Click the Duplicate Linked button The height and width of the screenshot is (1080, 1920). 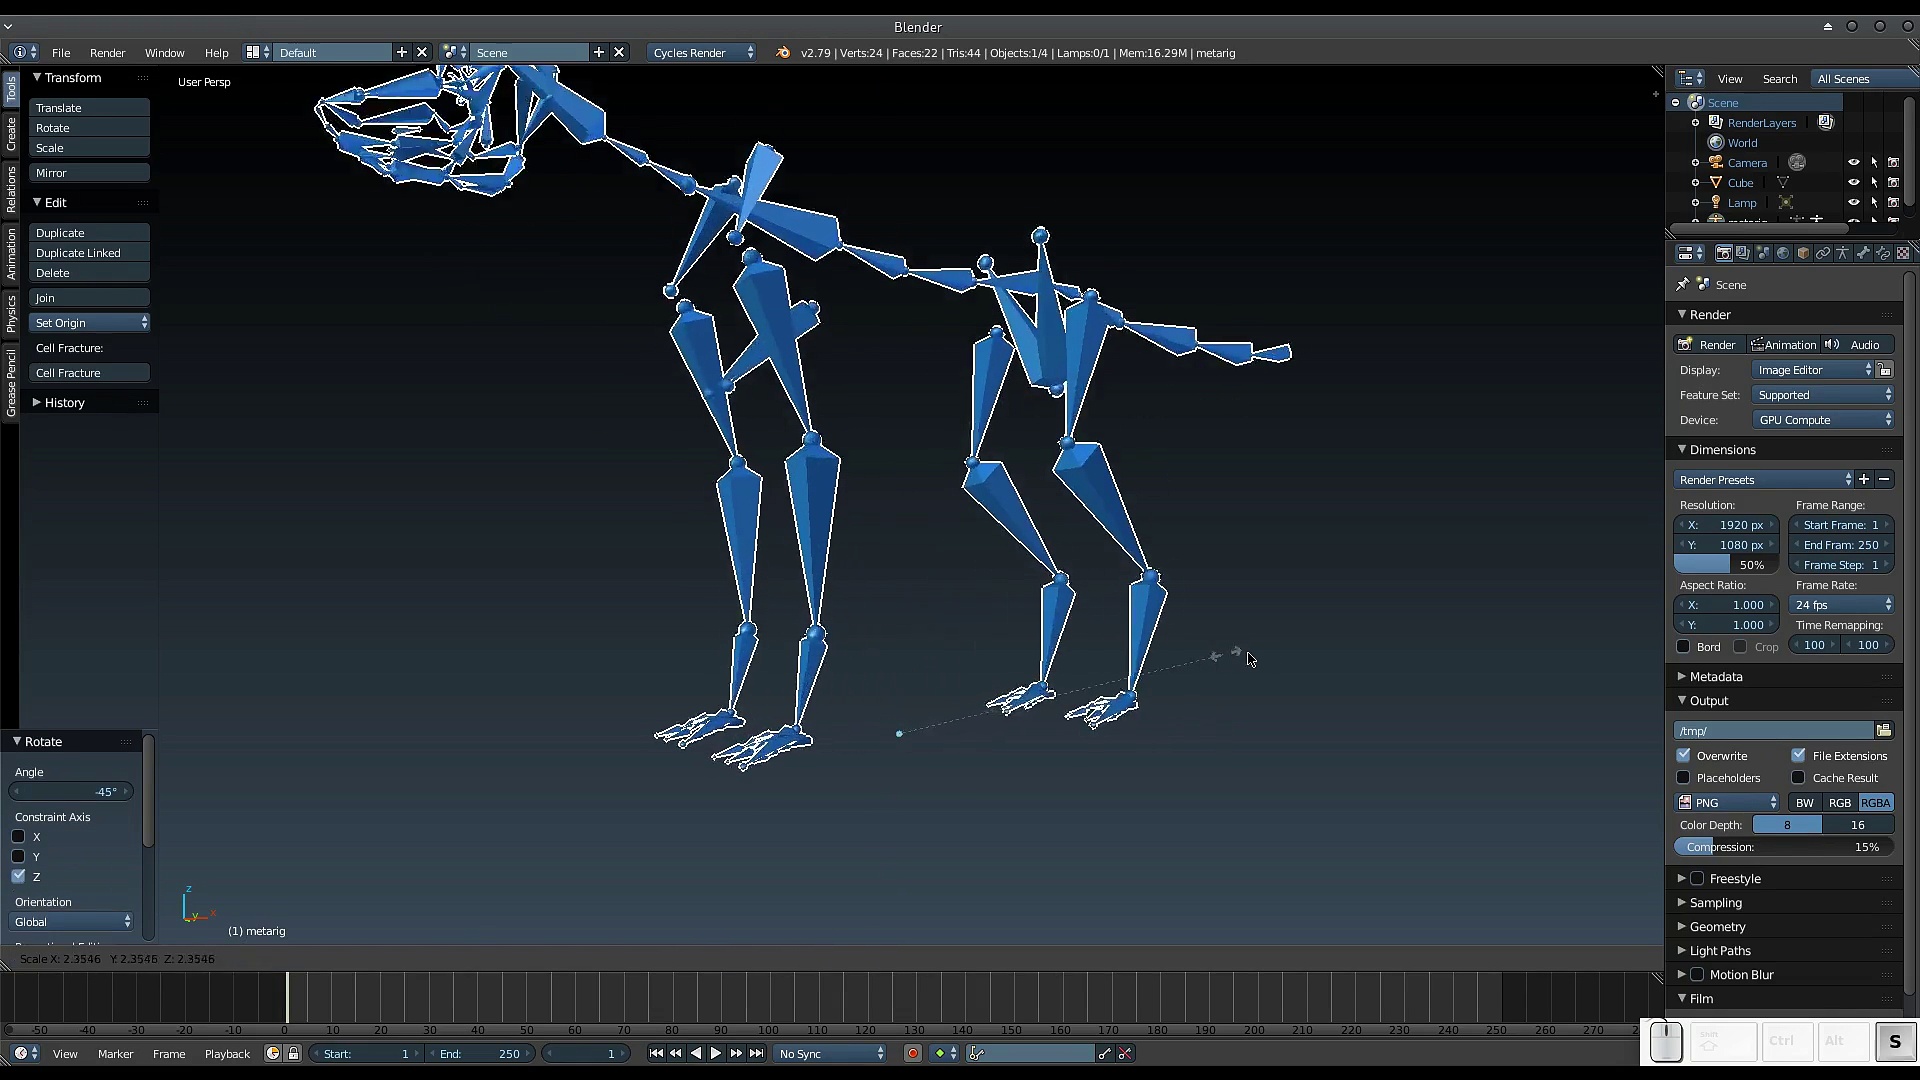pos(89,253)
